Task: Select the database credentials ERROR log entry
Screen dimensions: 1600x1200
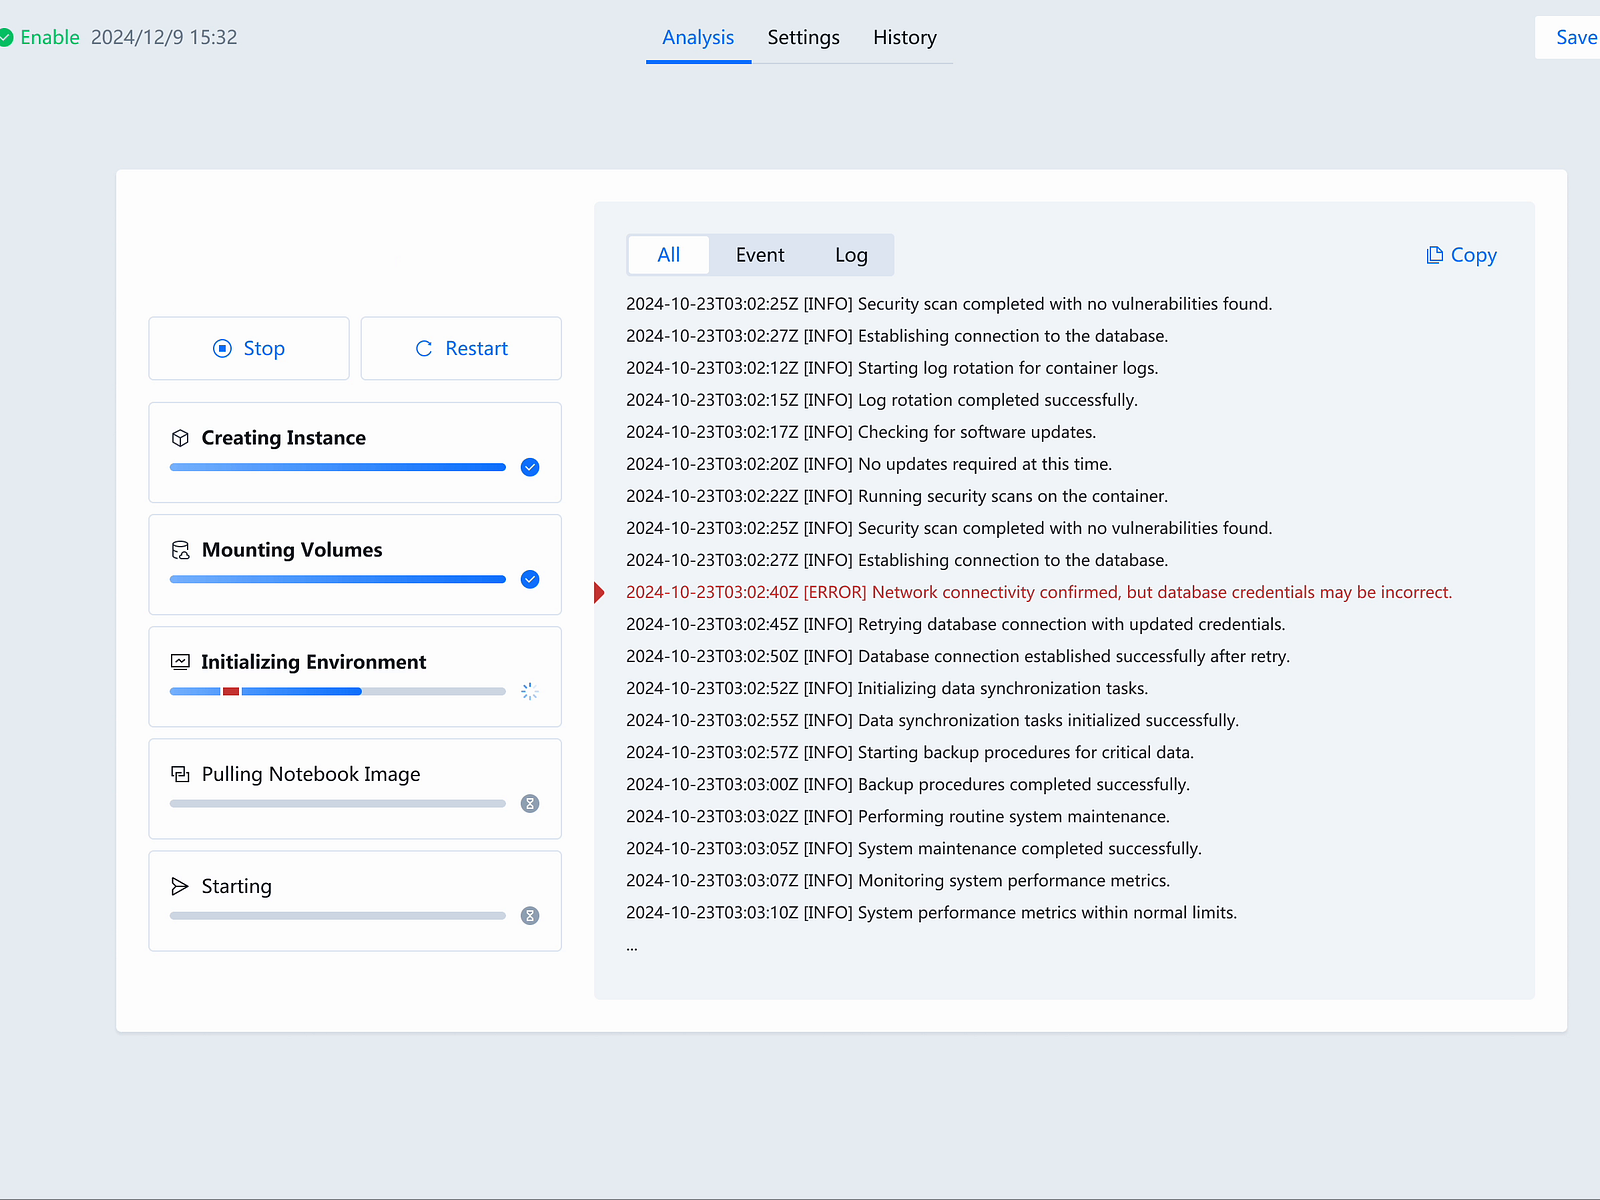Action: (x=1038, y=592)
